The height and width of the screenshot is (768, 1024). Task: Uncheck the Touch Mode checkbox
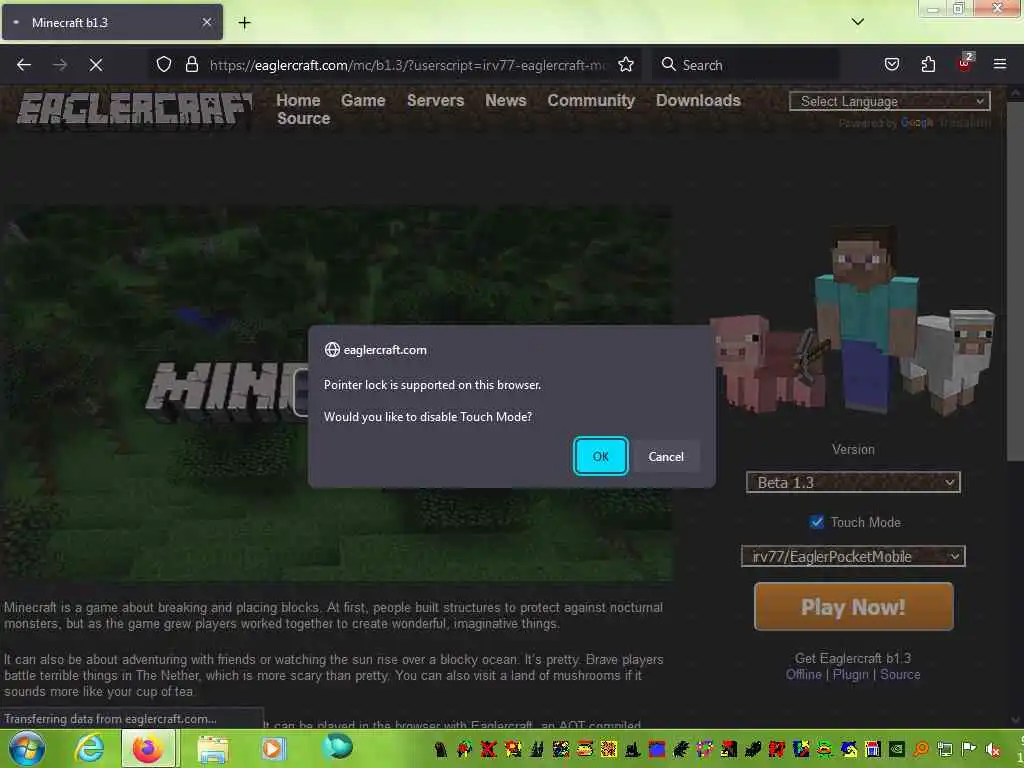(816, 522)
